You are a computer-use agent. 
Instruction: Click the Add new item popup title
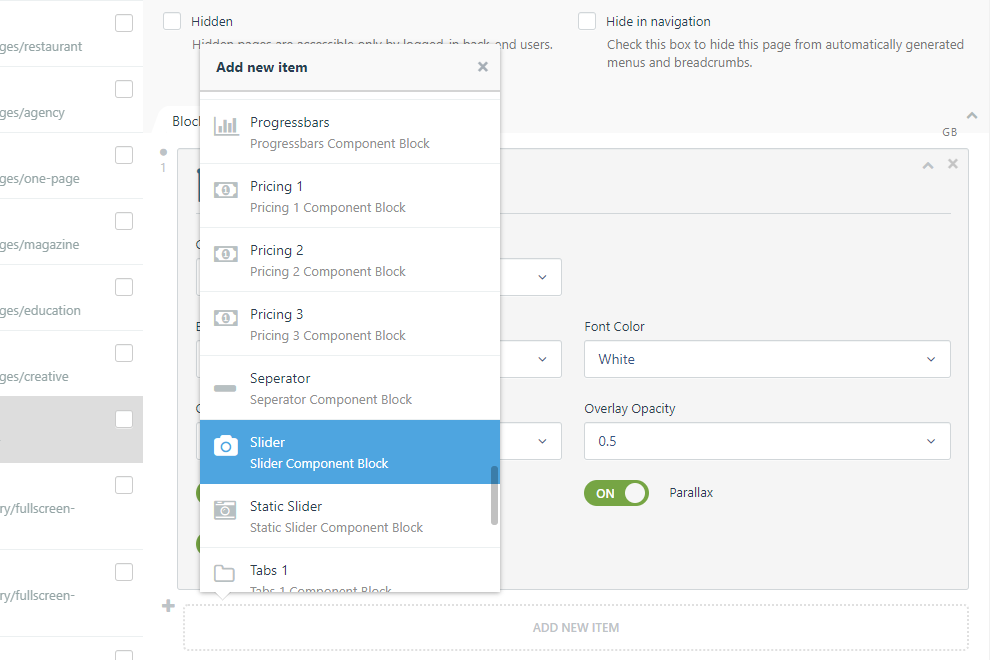261,68
